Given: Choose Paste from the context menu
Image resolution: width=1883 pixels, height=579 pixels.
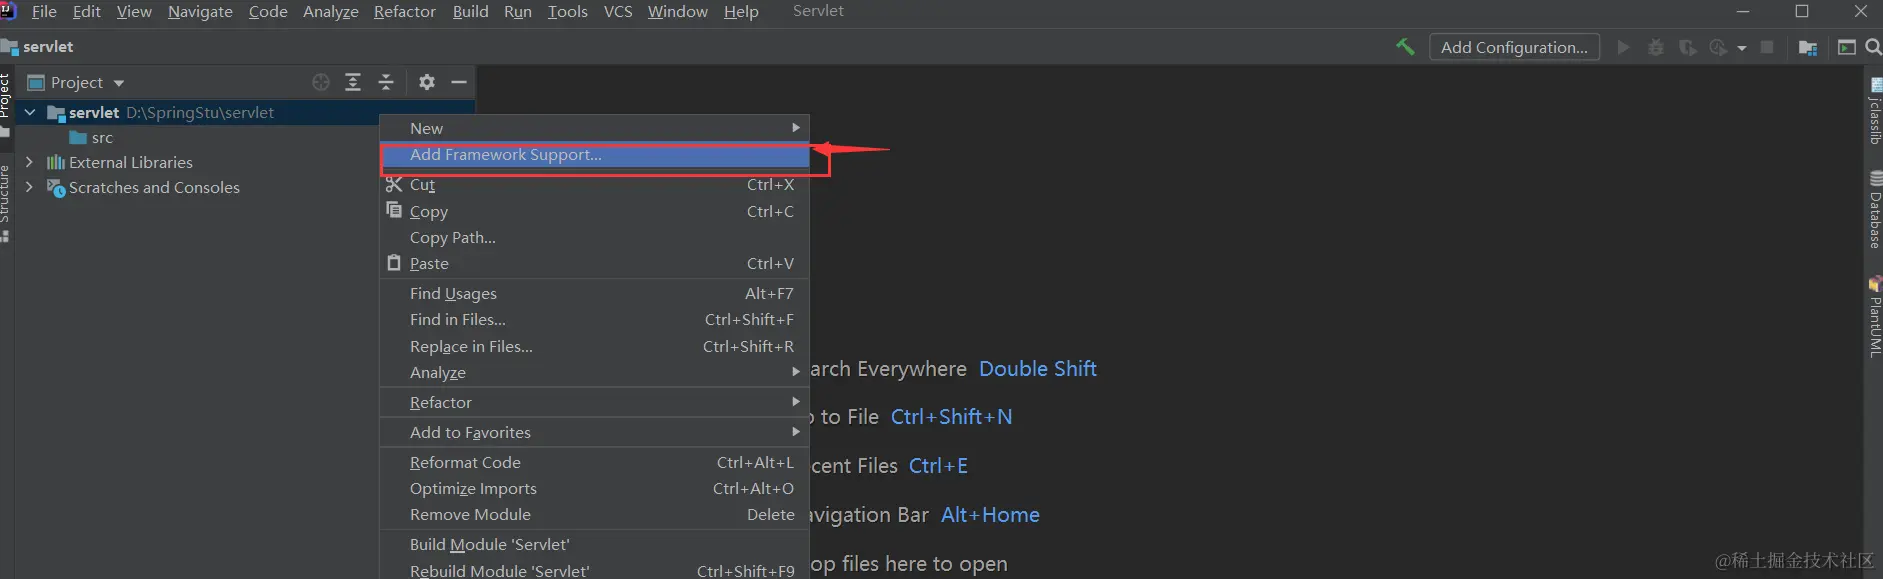Looking at the screenshot, I should pos(594,263).
